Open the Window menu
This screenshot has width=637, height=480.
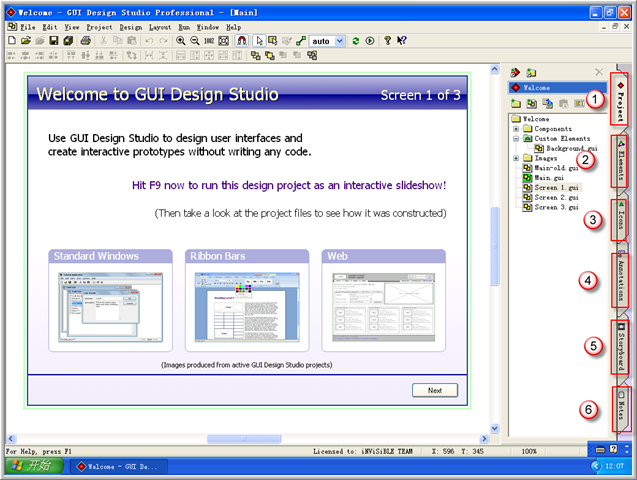point(208,27)
